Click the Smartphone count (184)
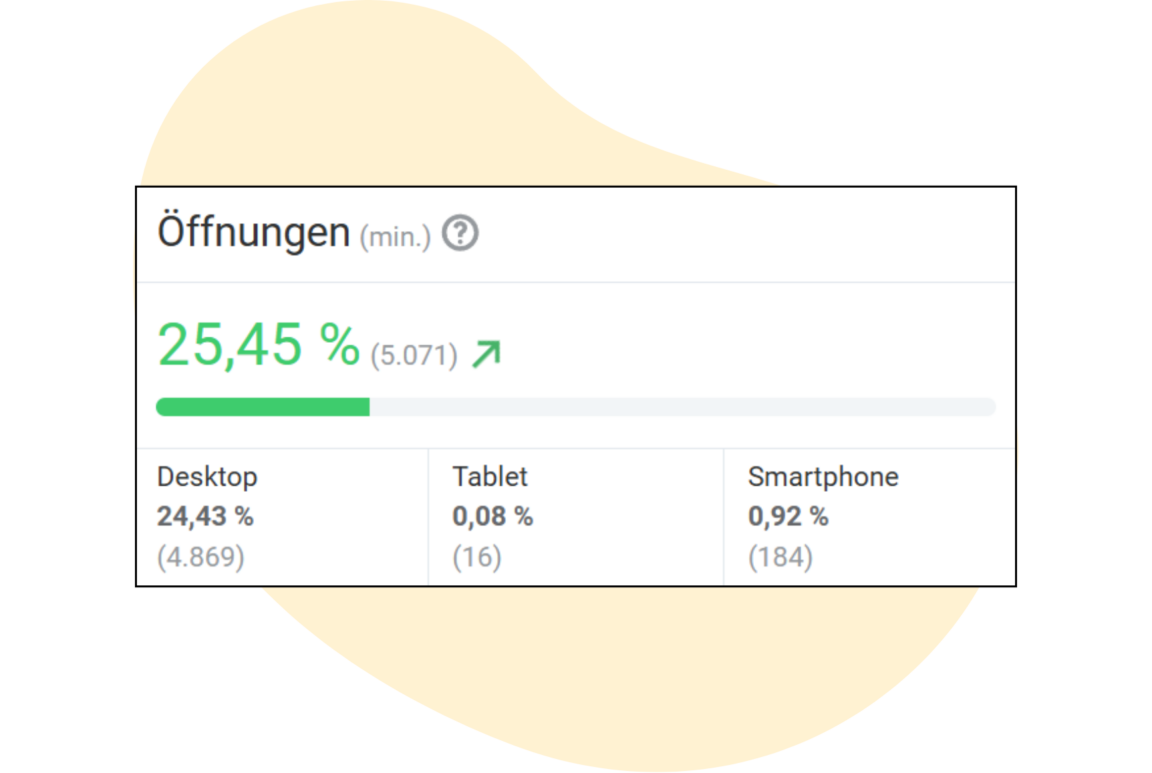The height and width of the screenshot is (773, 1152). 780,557
